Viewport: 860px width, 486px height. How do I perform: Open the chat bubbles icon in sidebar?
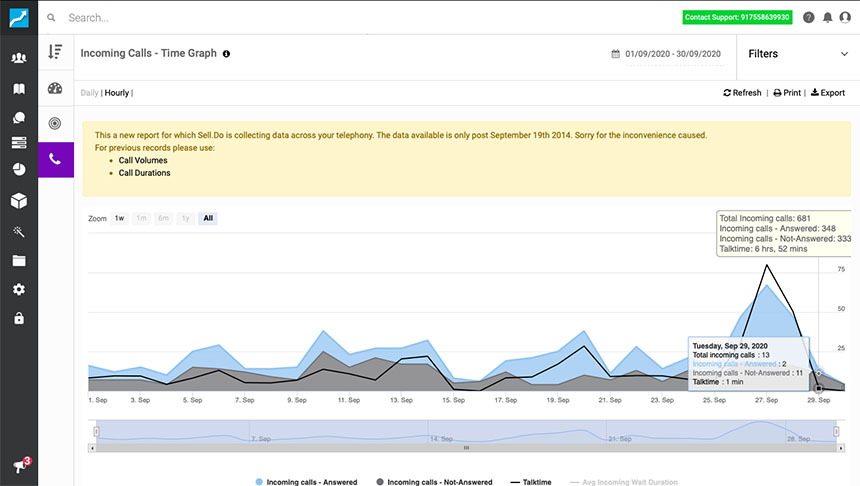click(x=19, y=117)
